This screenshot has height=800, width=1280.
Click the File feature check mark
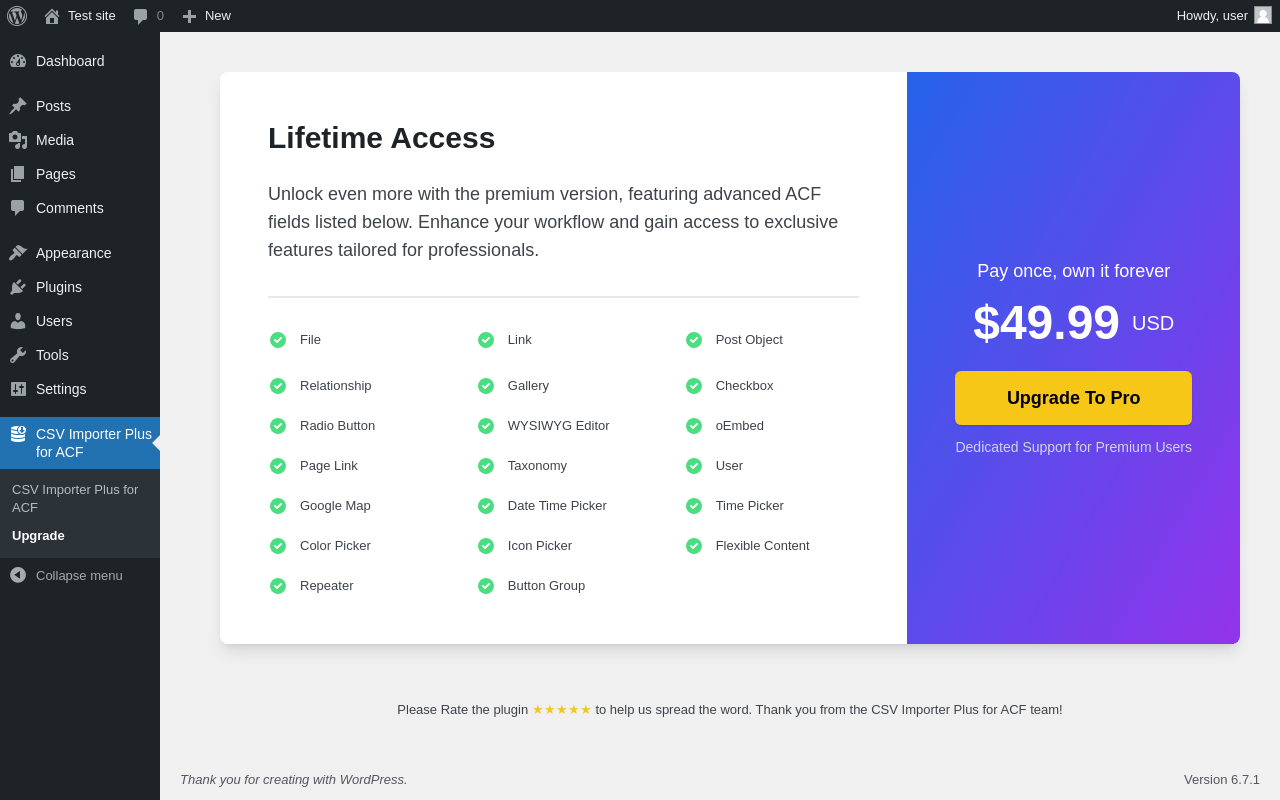278,340
